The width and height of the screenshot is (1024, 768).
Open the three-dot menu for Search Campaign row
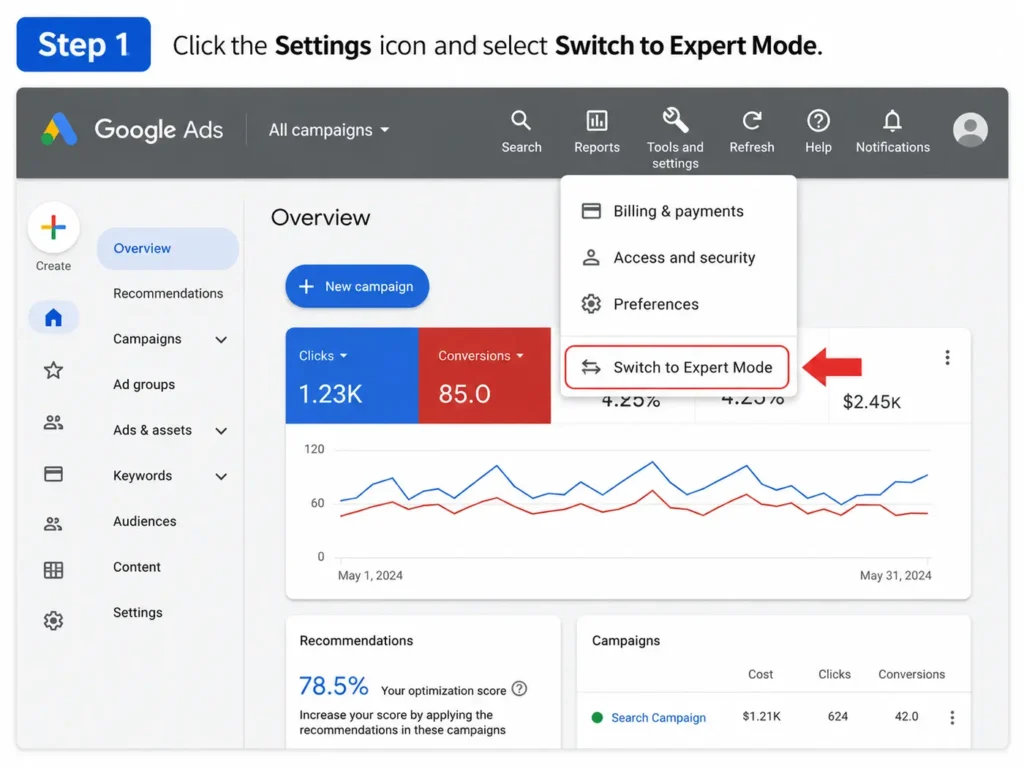tap(952, 718)
